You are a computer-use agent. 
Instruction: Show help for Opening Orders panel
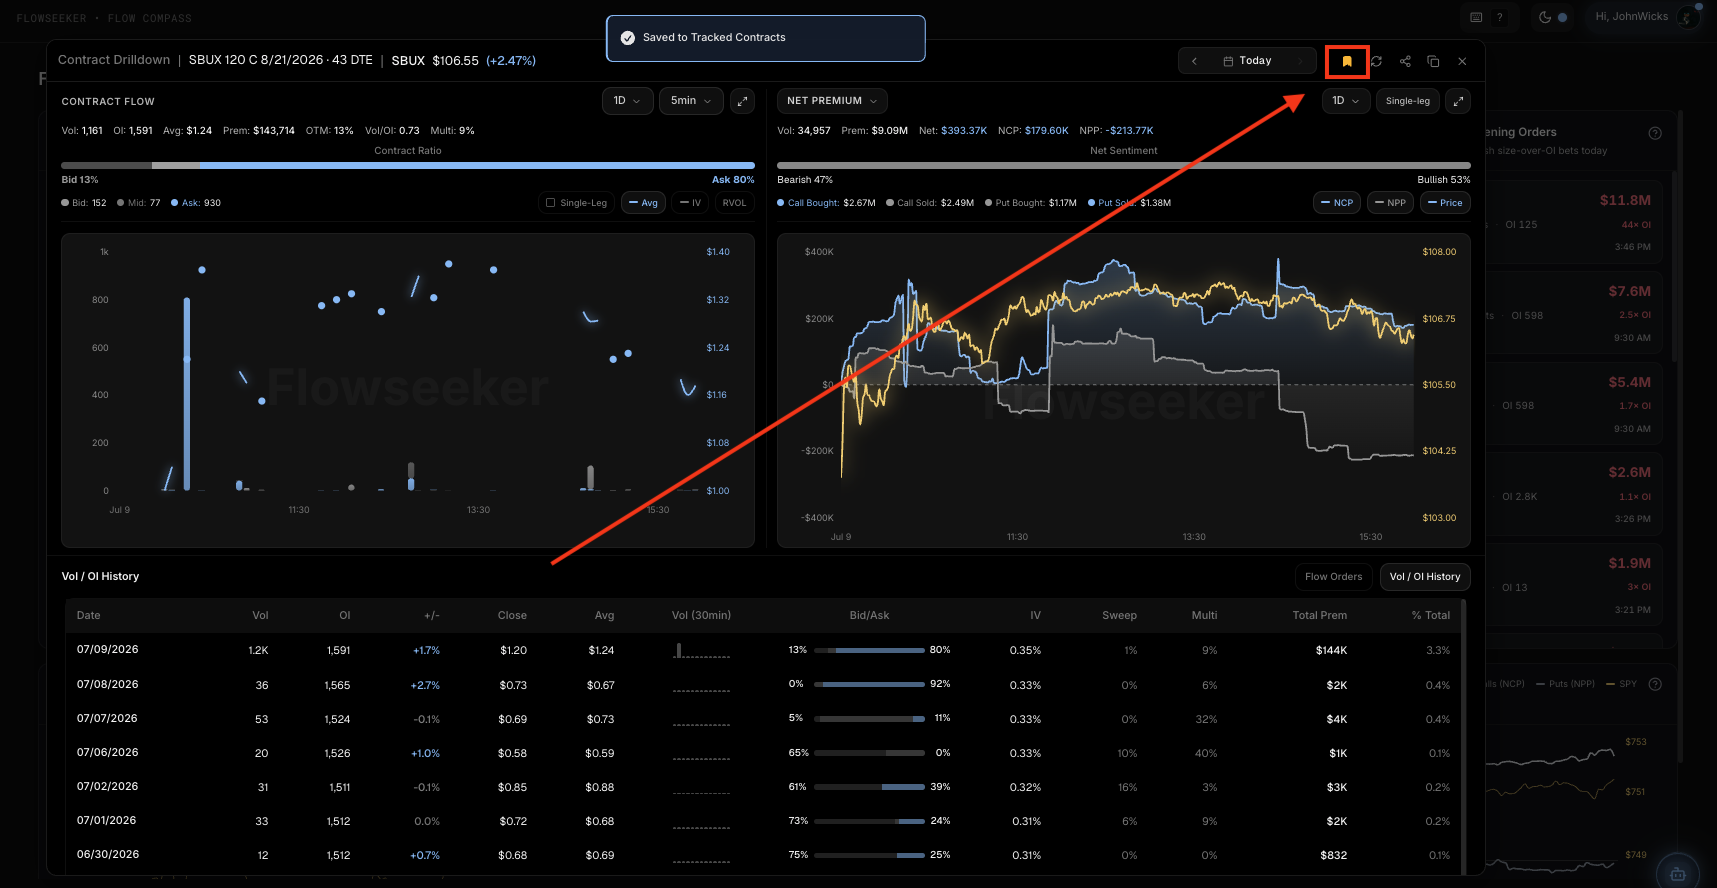(1655, 133)
